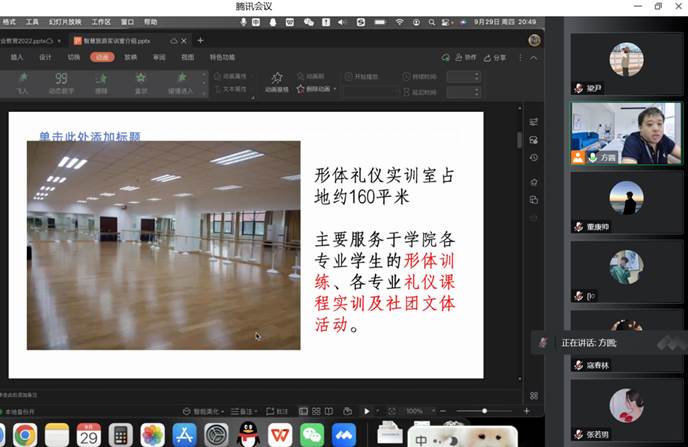The height and width of the screenshot is (447, 688).
Task: Start slideshow with play button
Action: tap(366, 411)
